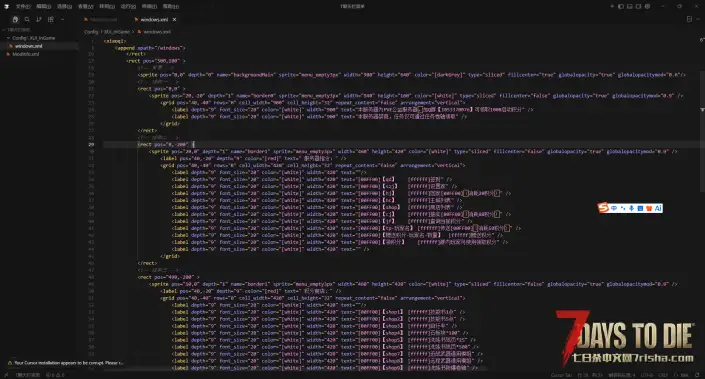The image size is (705, 379).
Task: Toggle the primary side bar layout
Action: 620,6
